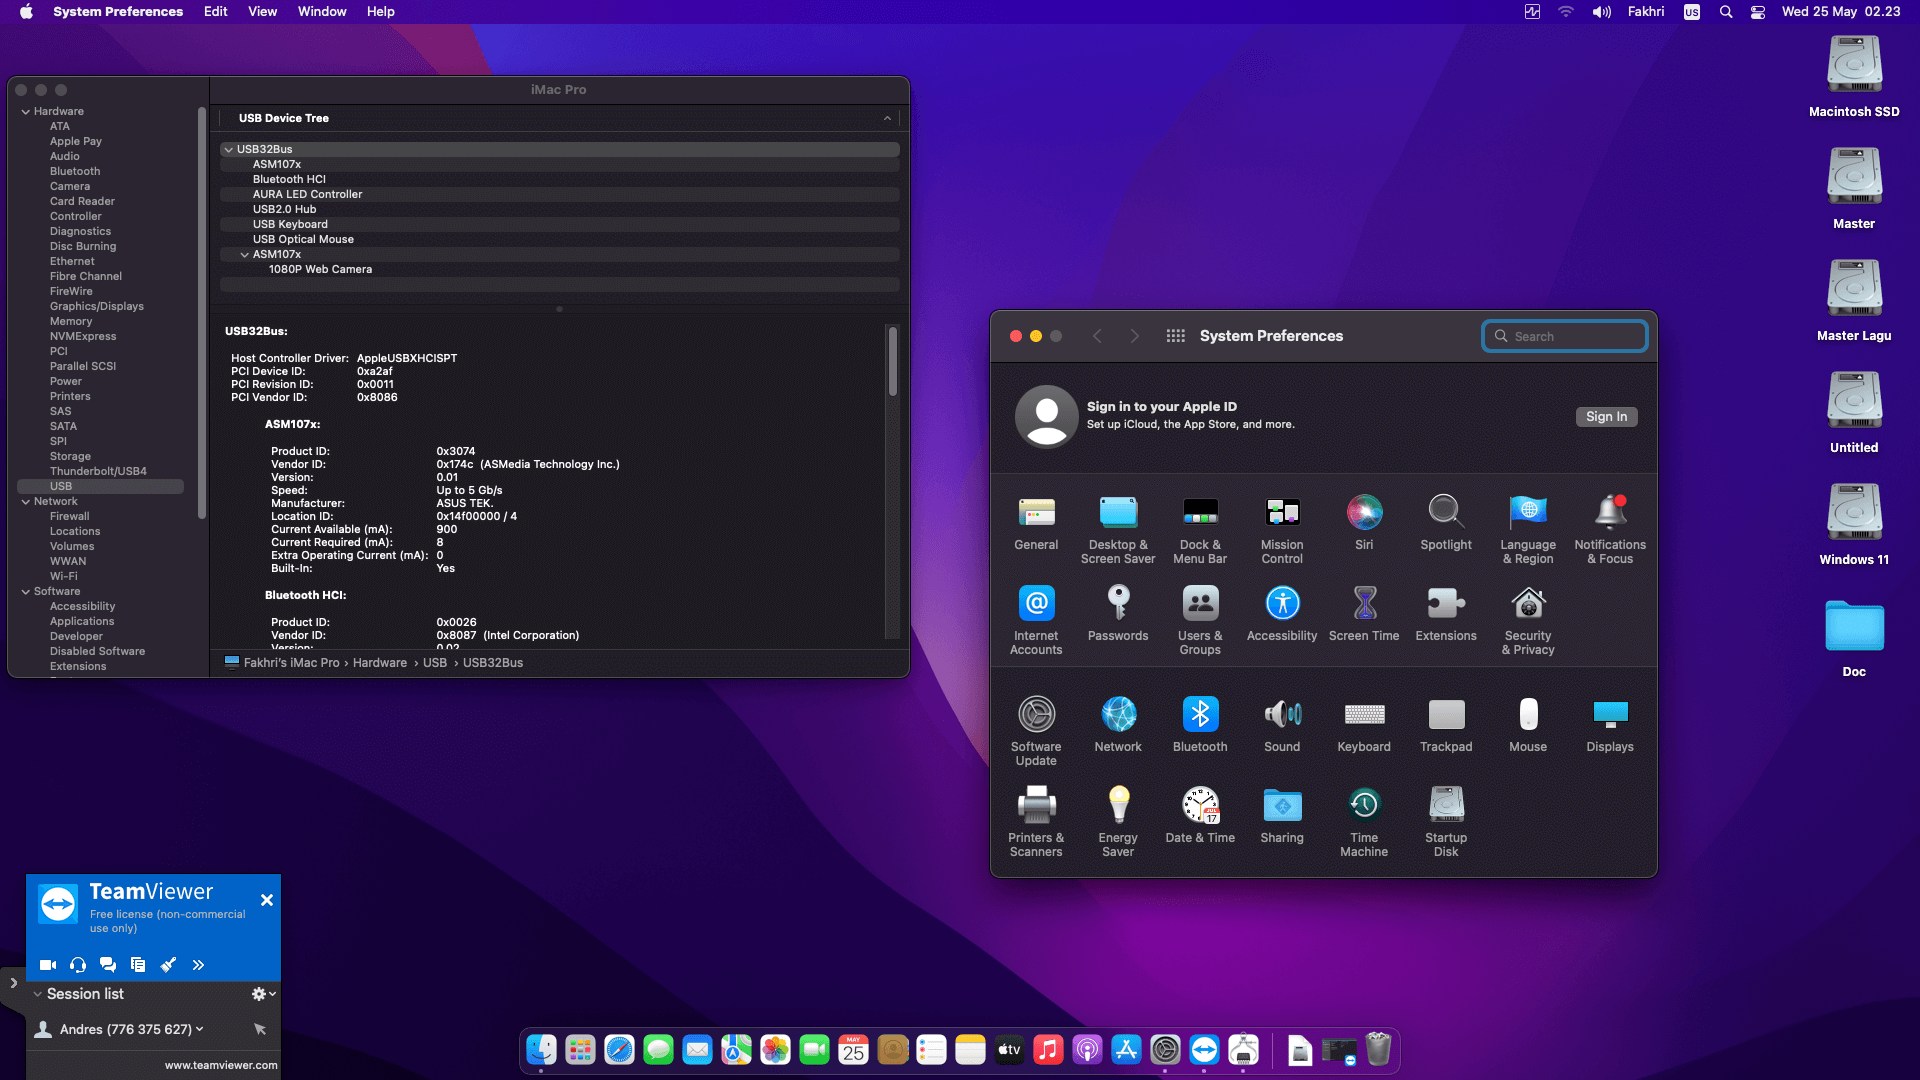Screen dimensions: 1920x1080
Task: Collapse the USB32Bus tree node
Action: tap(229, 150)
